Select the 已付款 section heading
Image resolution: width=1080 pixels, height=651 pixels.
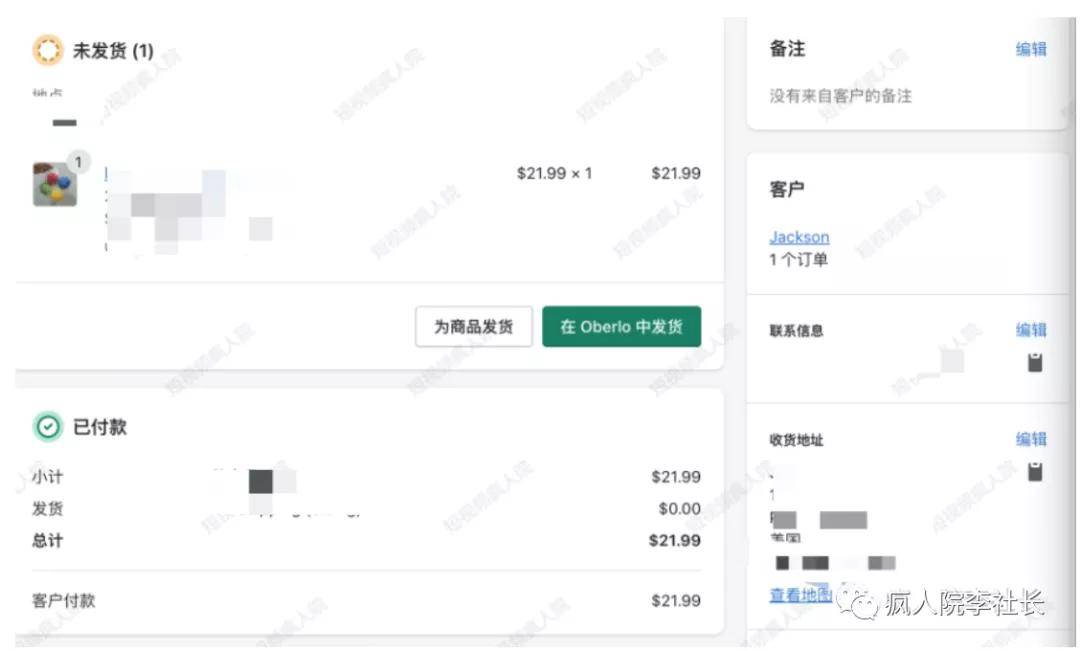tap(100, 427)
